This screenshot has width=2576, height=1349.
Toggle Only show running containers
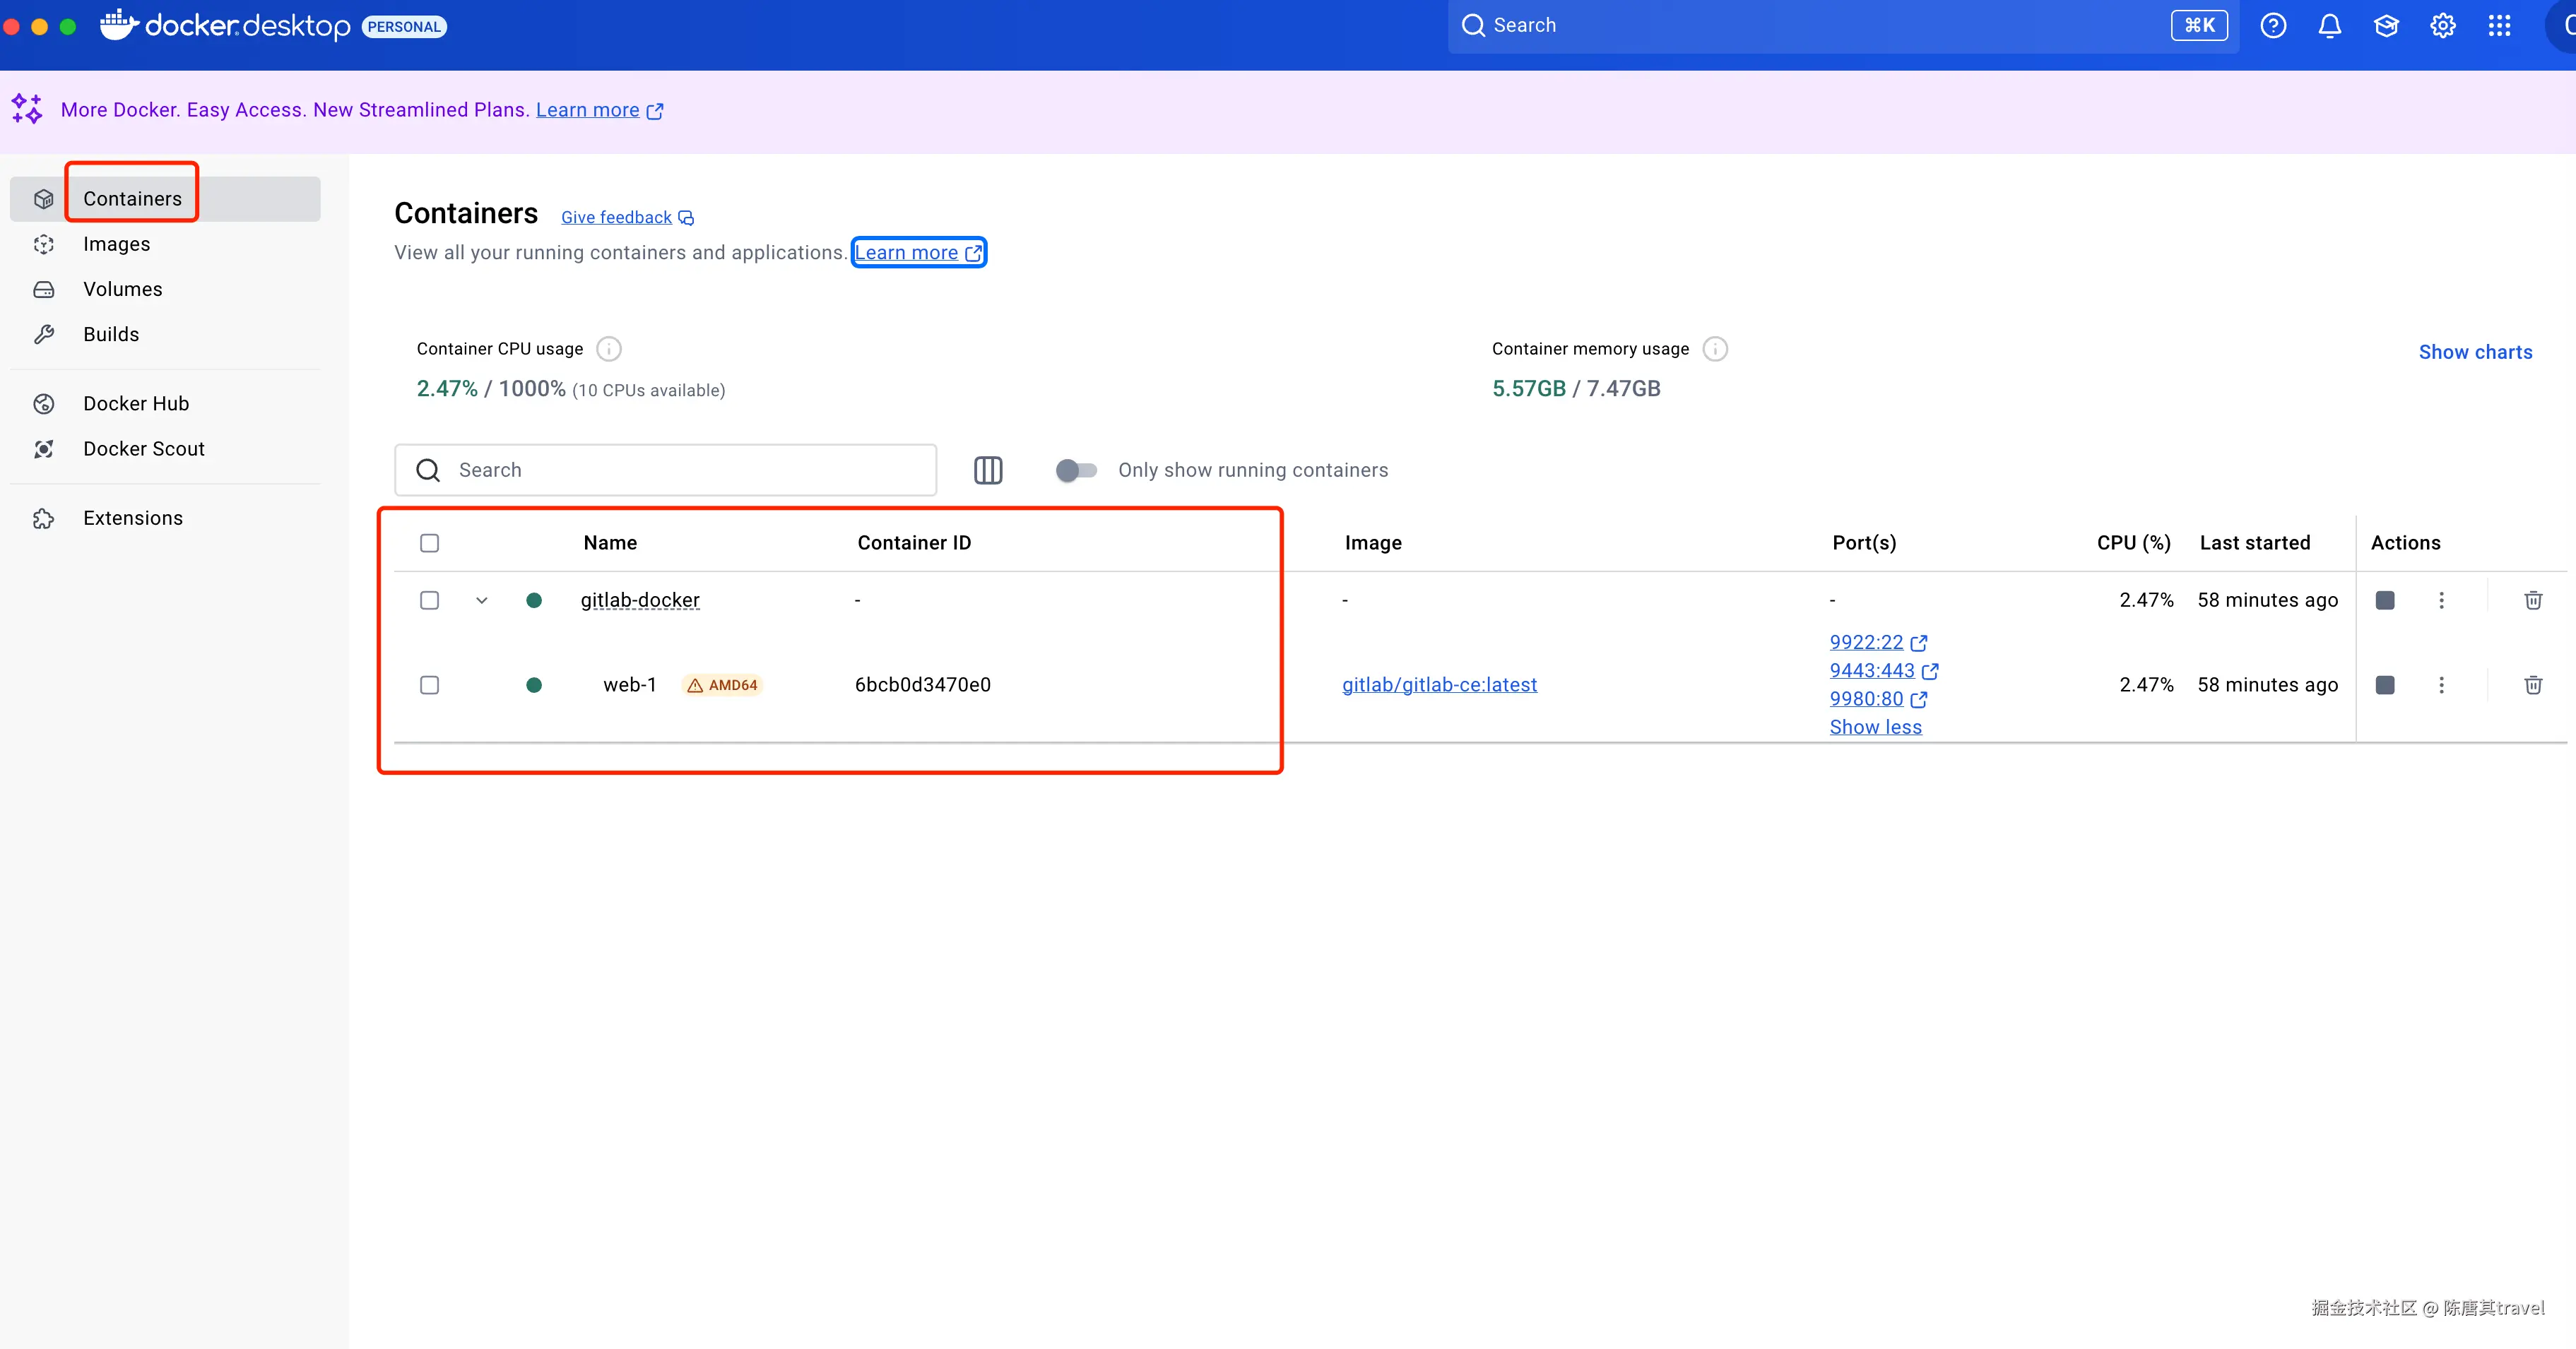click(1077, 470)
